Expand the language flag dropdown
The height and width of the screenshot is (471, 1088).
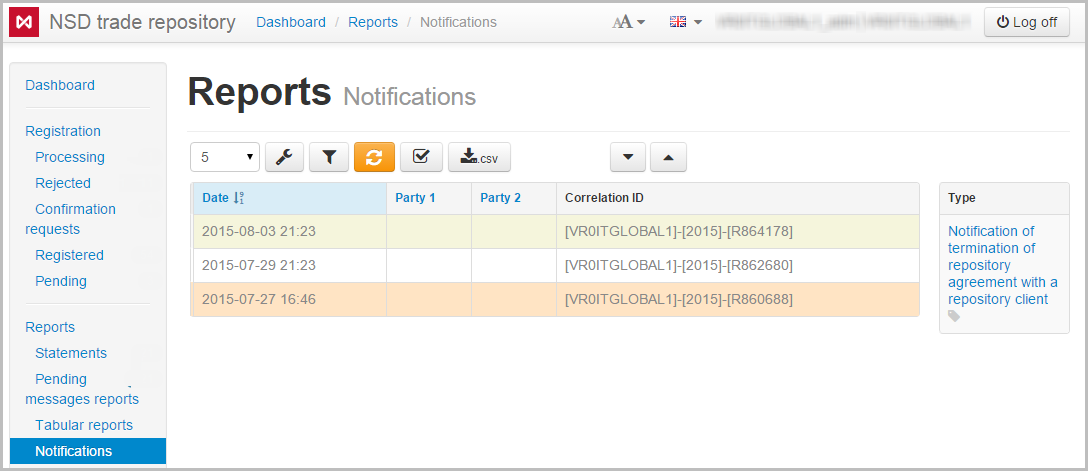pyautogui.click(x=685, y=22)
